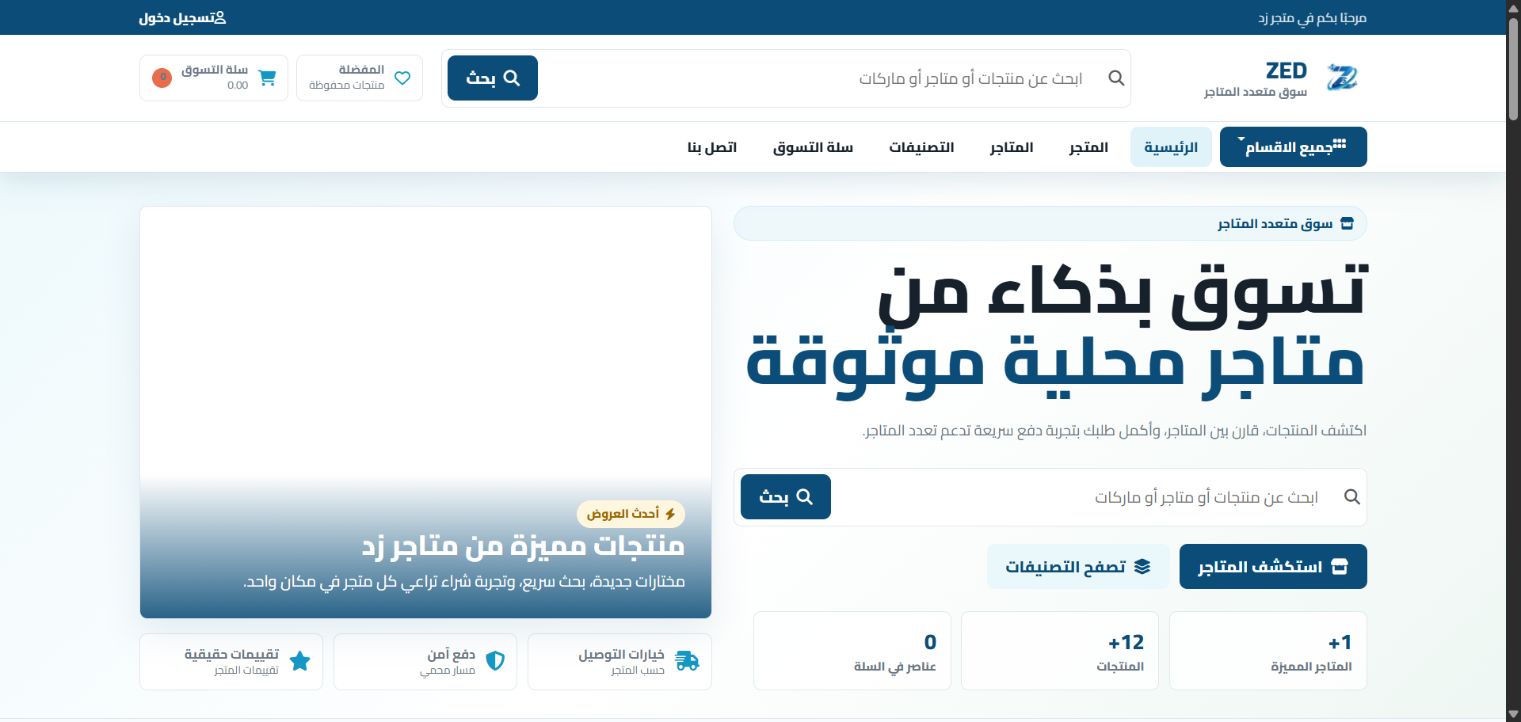Click the منتجات مميزة من متاجر زد banner
The image size is (1521, 722).
tap(426, 413)
